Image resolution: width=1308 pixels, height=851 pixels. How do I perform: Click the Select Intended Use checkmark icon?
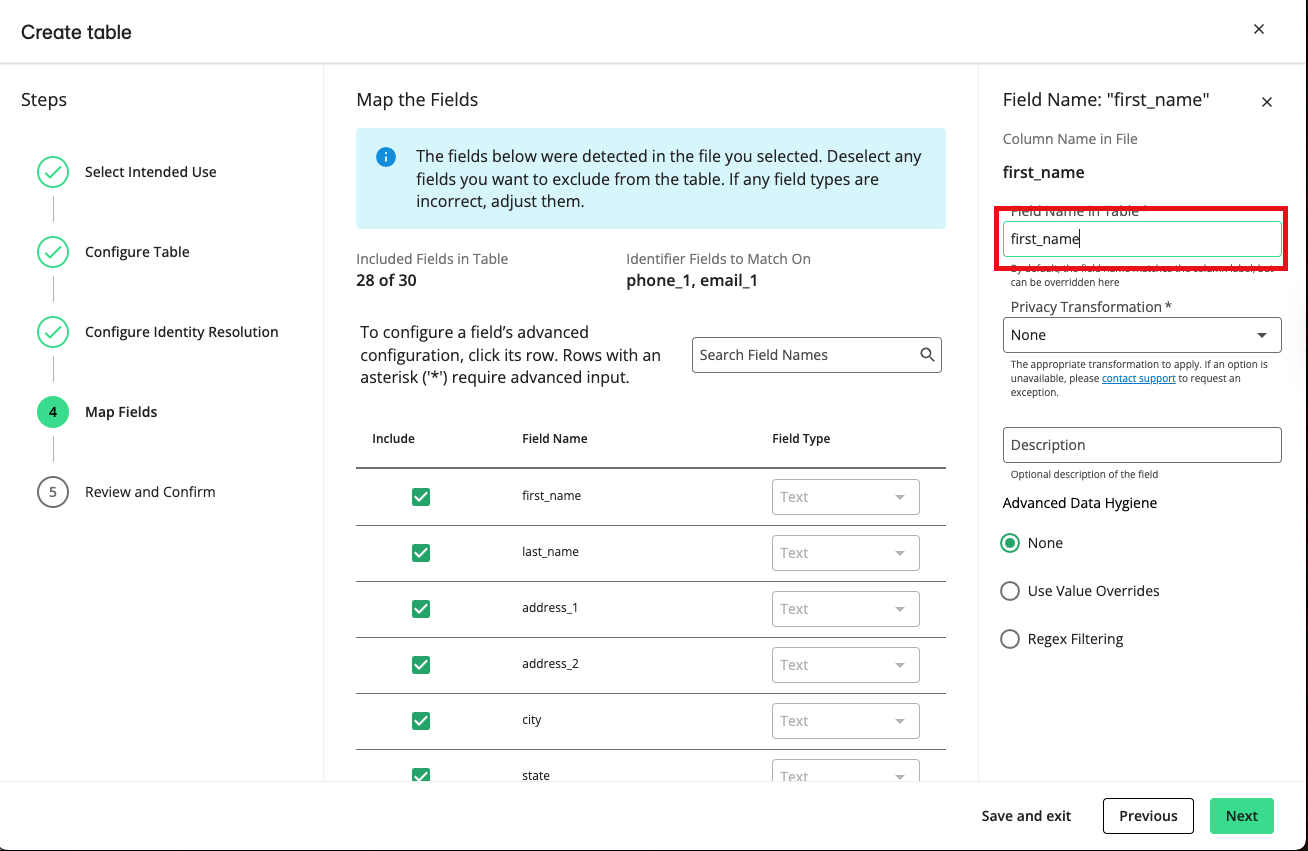coord(53,172)
